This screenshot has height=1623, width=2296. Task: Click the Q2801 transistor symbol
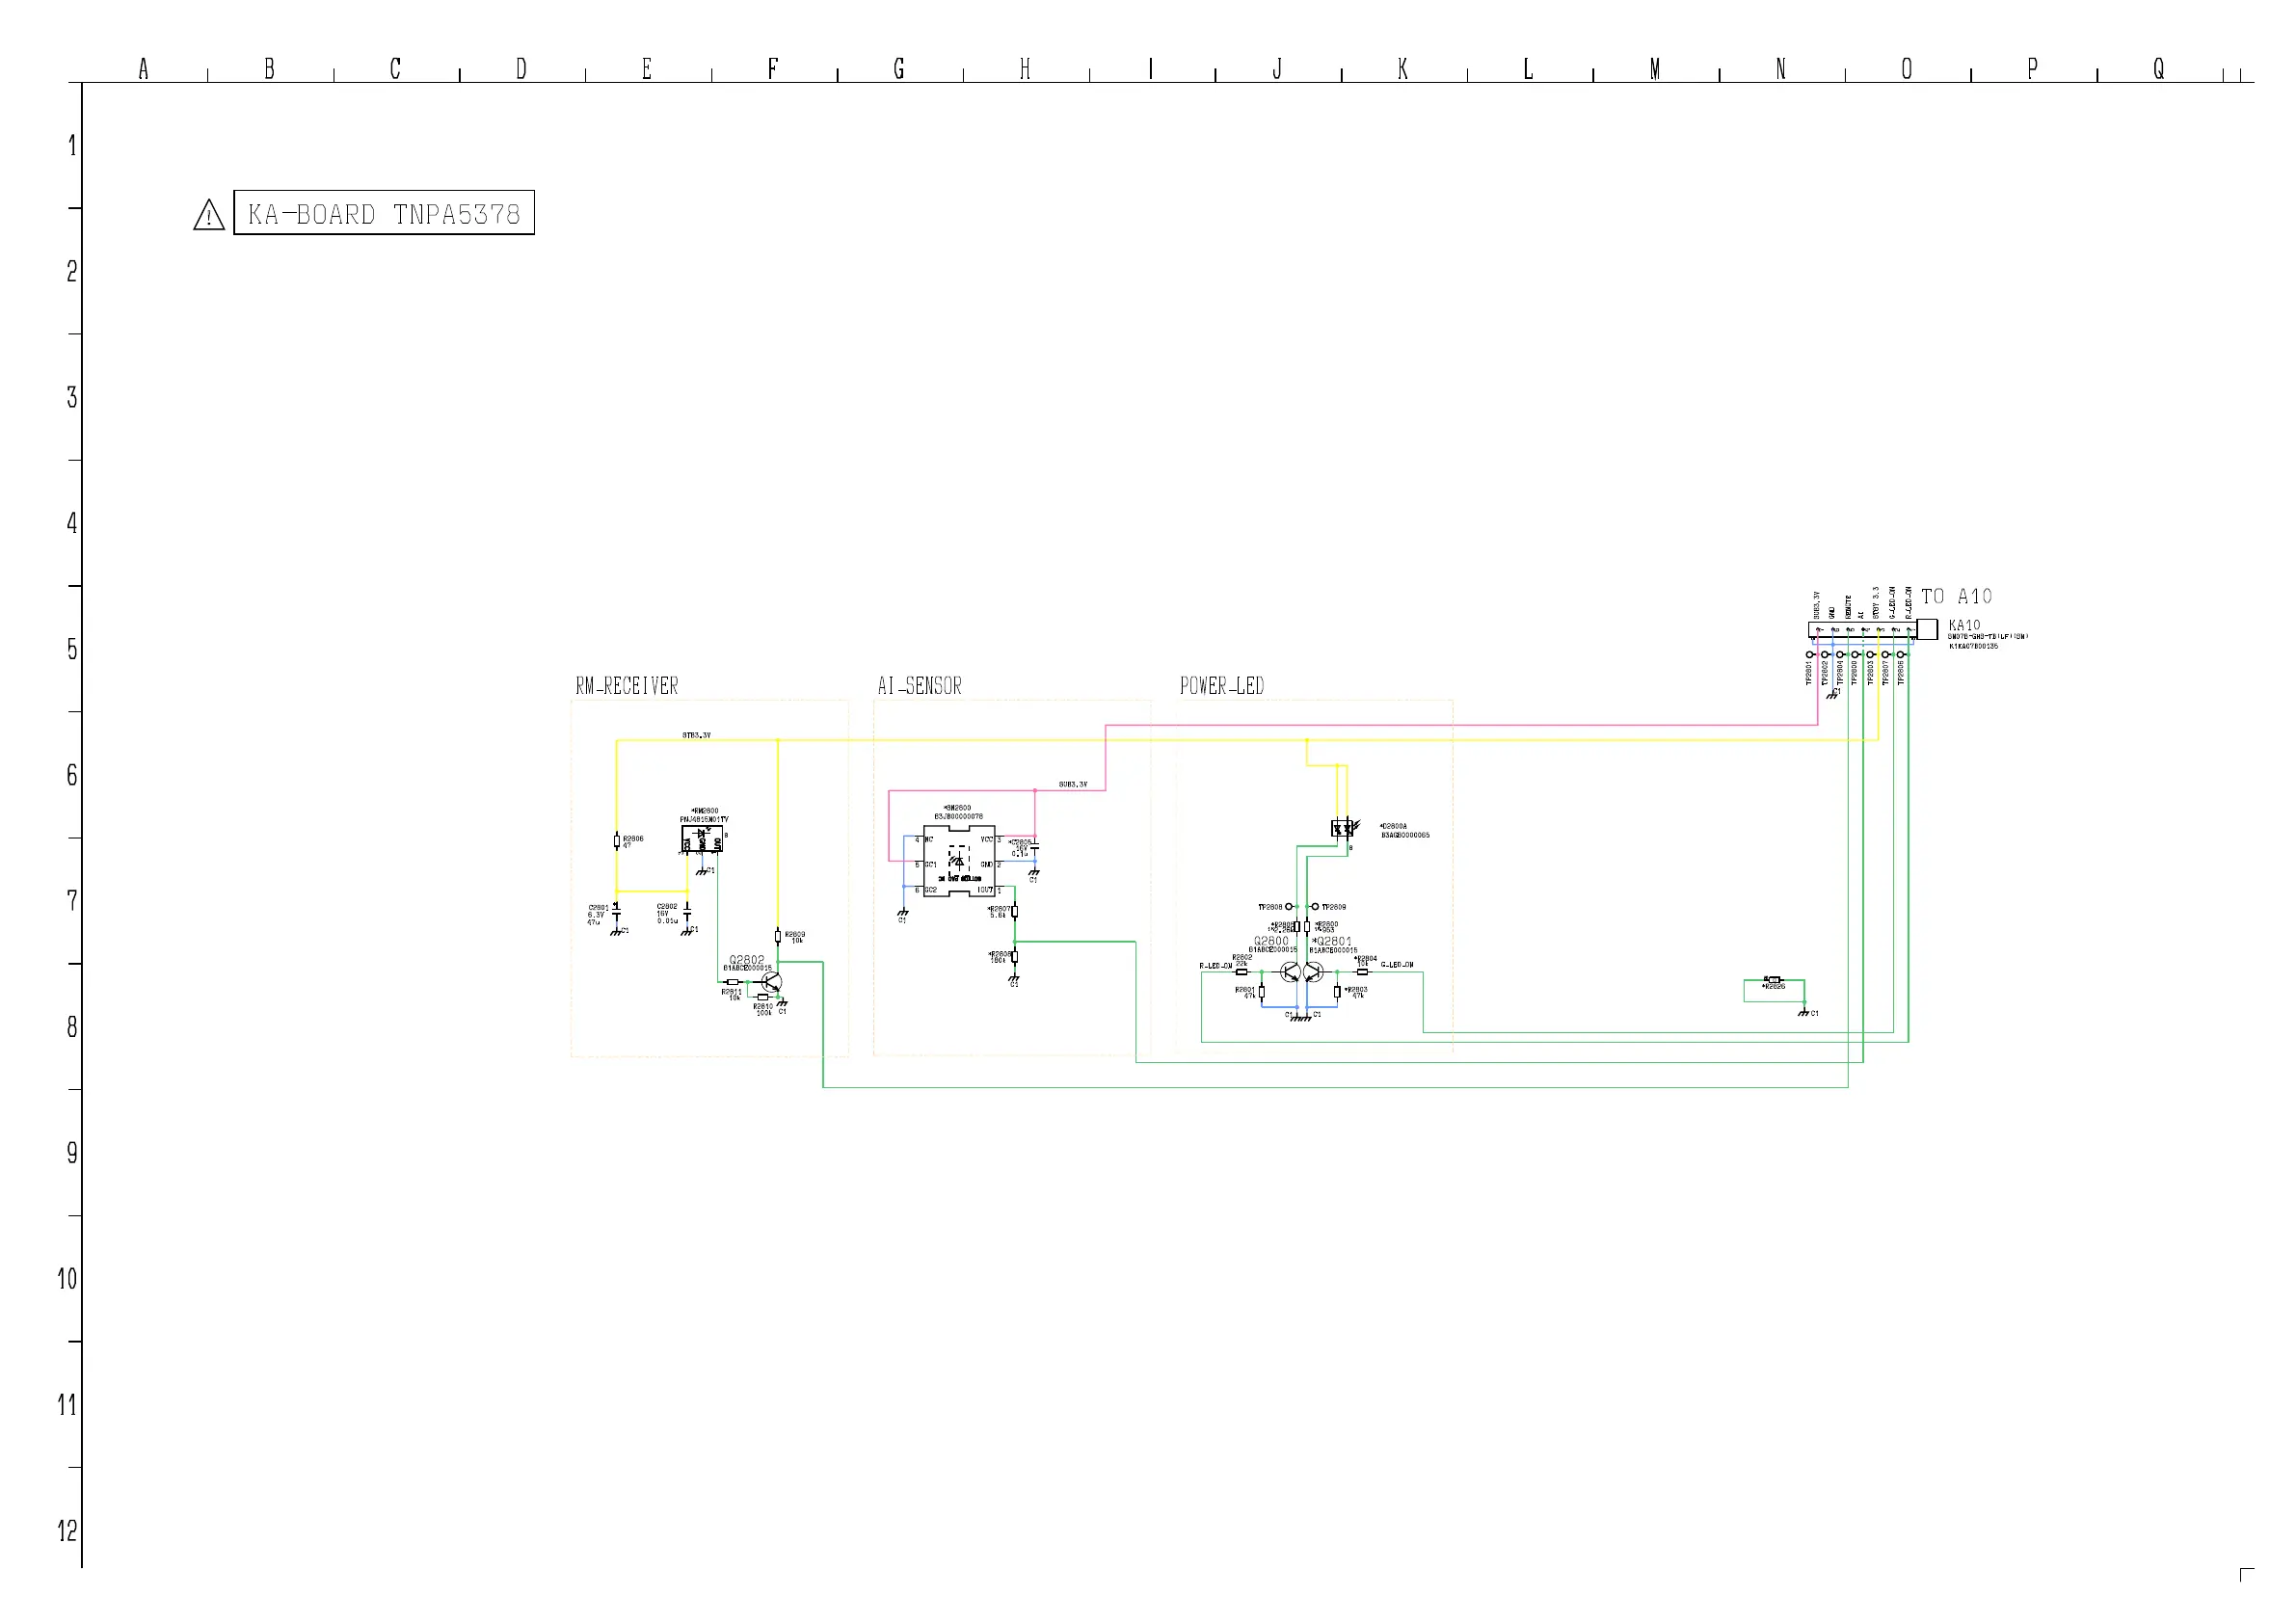(1313, 972)
